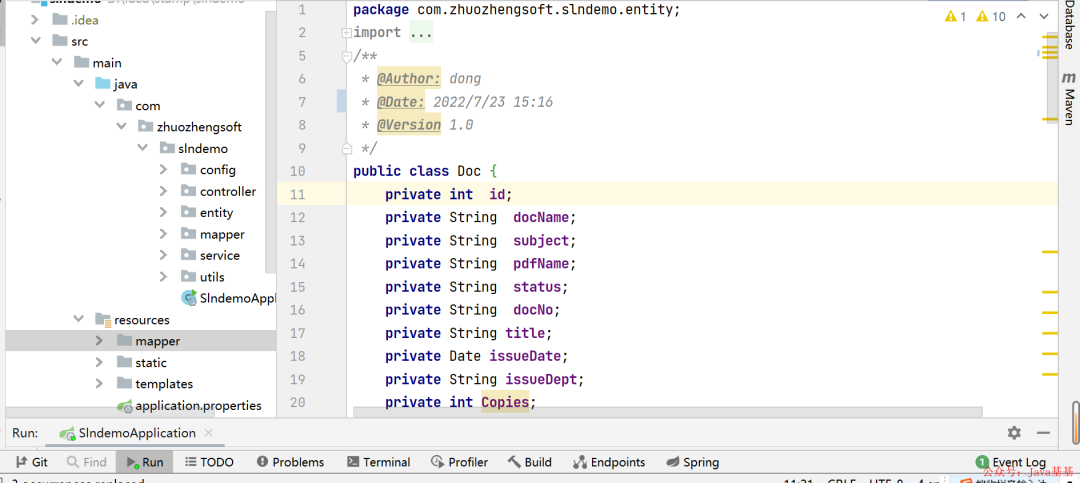Hide the Run tool window
This screenshot has height=483, width=1080.
pos(1043,433)
